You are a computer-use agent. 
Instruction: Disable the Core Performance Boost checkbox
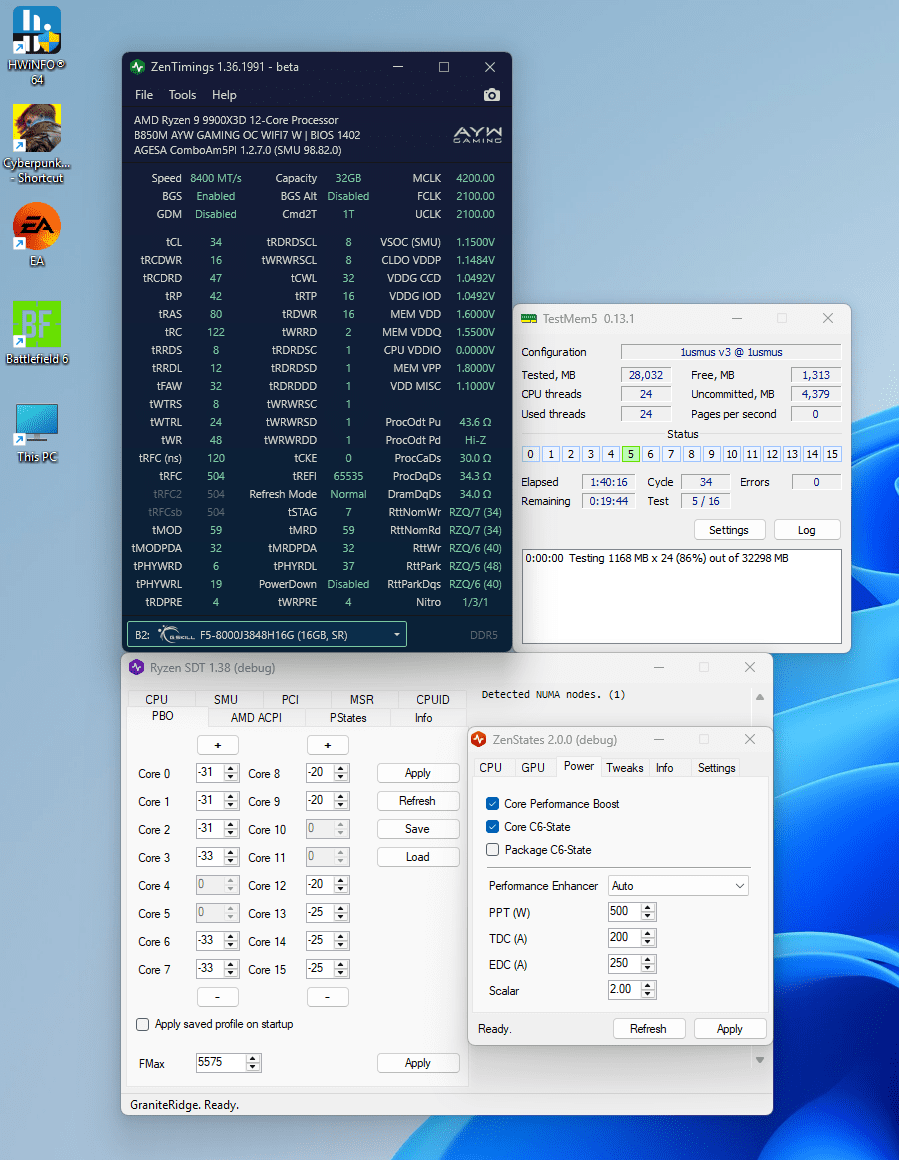(492, 804)
